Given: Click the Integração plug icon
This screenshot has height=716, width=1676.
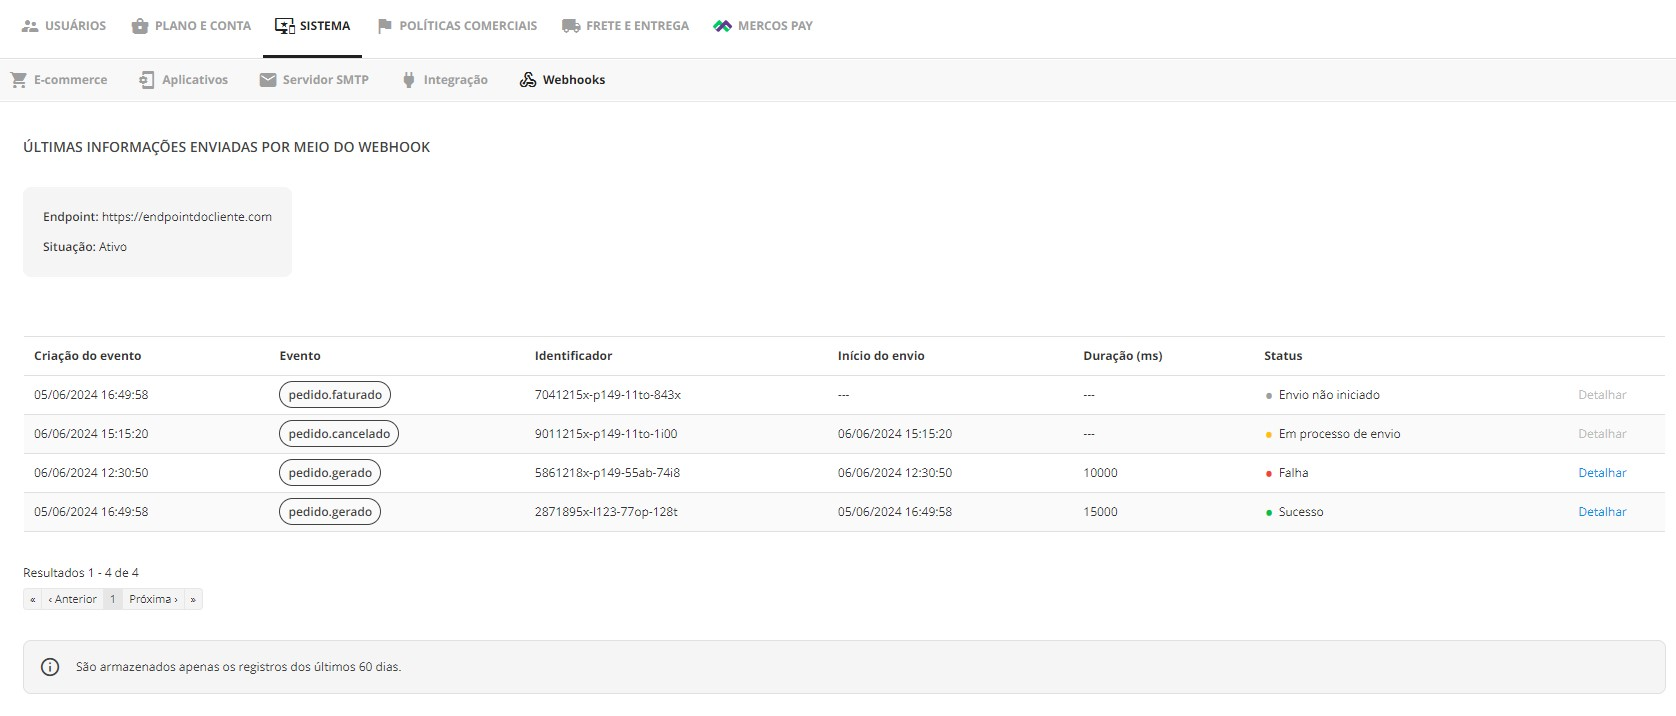Looking at the screenshot, I should click(408, 80).
